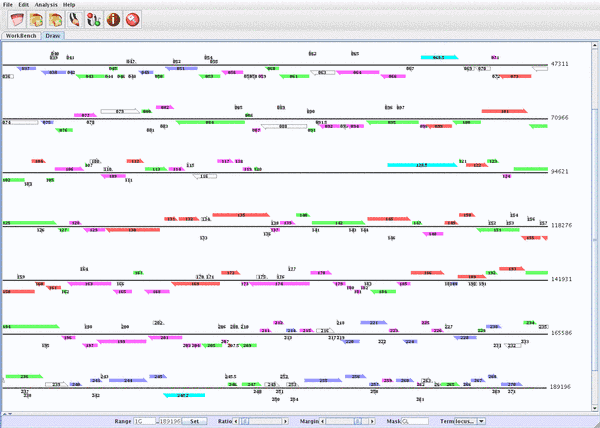Select the Draw tab
600x428 pixels.
pyautogui.click(x=53, y=35)
